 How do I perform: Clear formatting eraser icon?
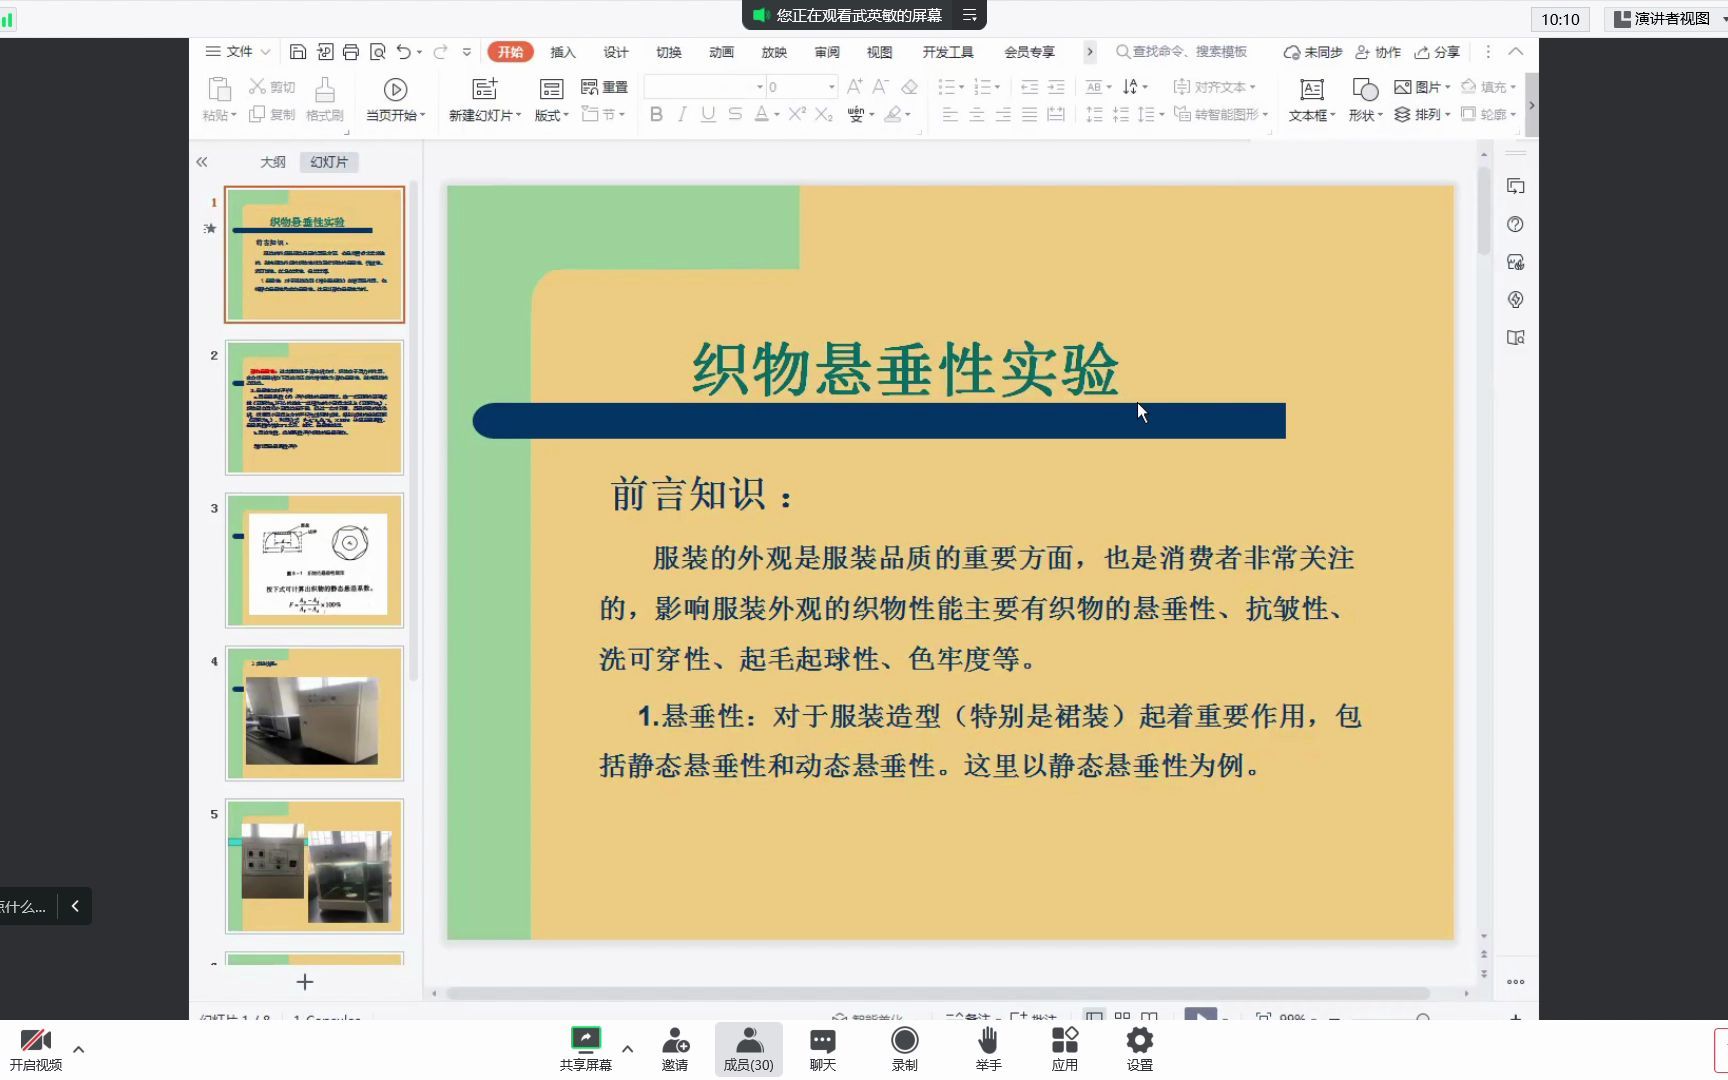pyautogui.click(x=909, y=87)
